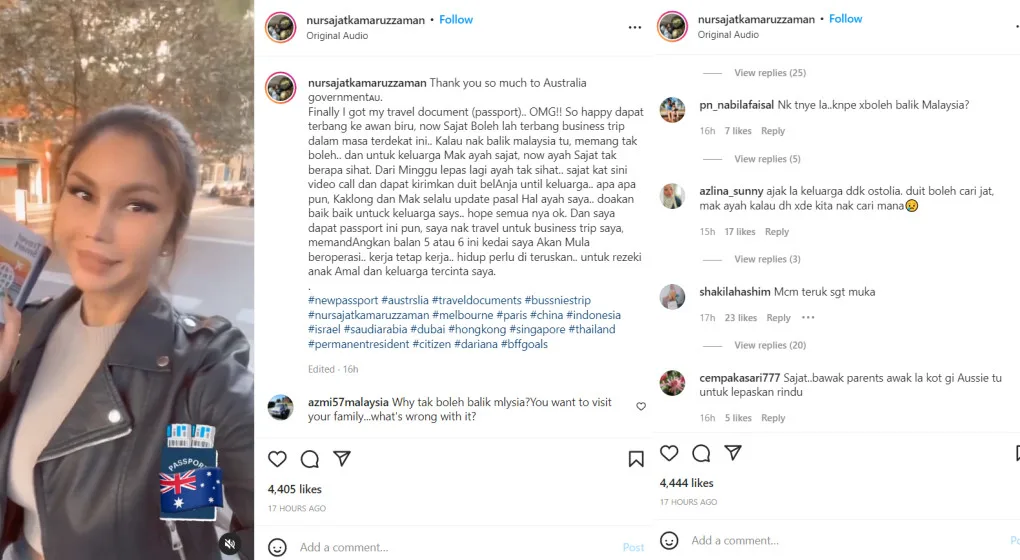Save the post with the bookmark icon
The width and height of the screenshot is (1020, 560).
click(636, 459)
